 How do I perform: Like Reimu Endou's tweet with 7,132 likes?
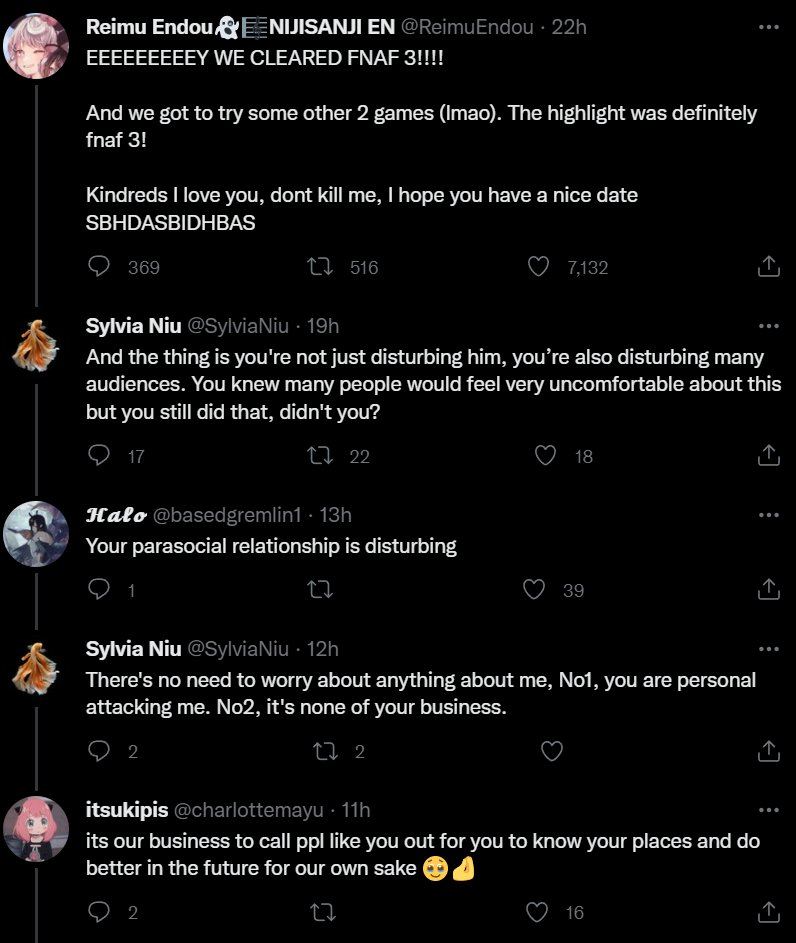(x=539, y=266)
